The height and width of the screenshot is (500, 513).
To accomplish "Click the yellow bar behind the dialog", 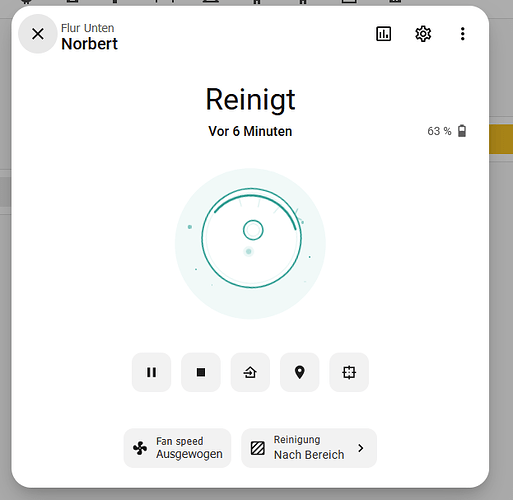I will [501, 139].
